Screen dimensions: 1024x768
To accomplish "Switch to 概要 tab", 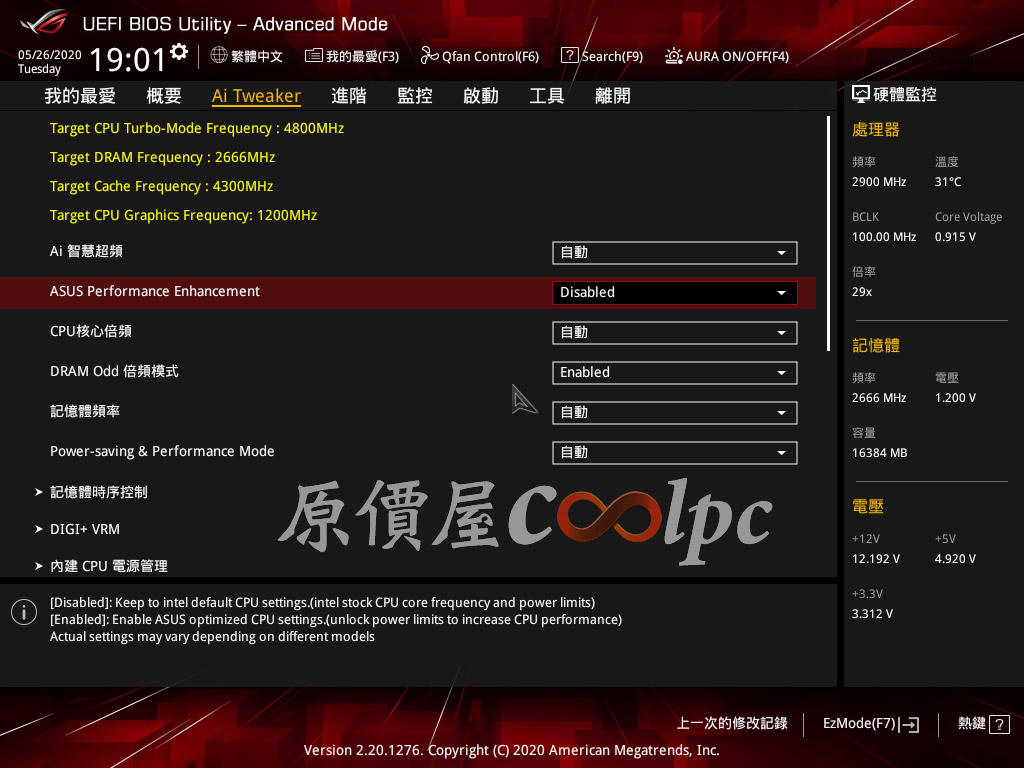I will (164, 96).
